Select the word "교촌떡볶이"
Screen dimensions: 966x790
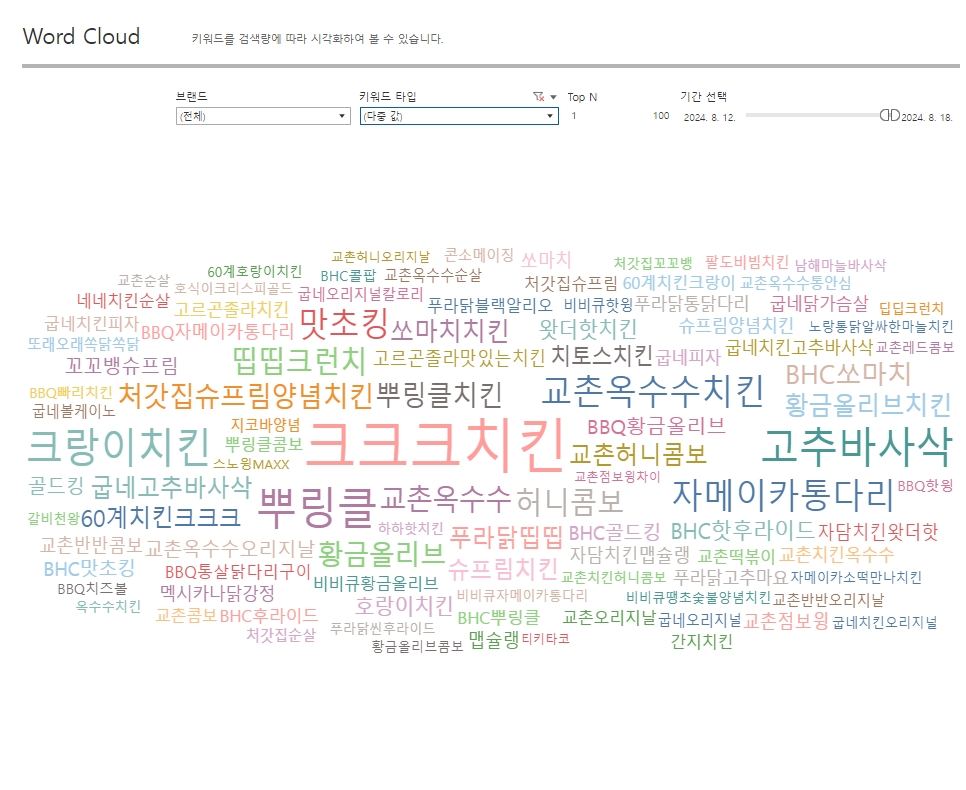pyautogui.click(x=736, y=556)
